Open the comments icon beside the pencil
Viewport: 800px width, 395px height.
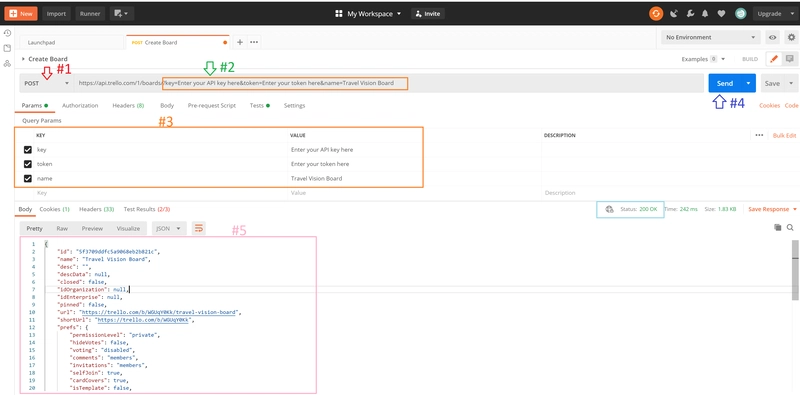tap(790, 59)
